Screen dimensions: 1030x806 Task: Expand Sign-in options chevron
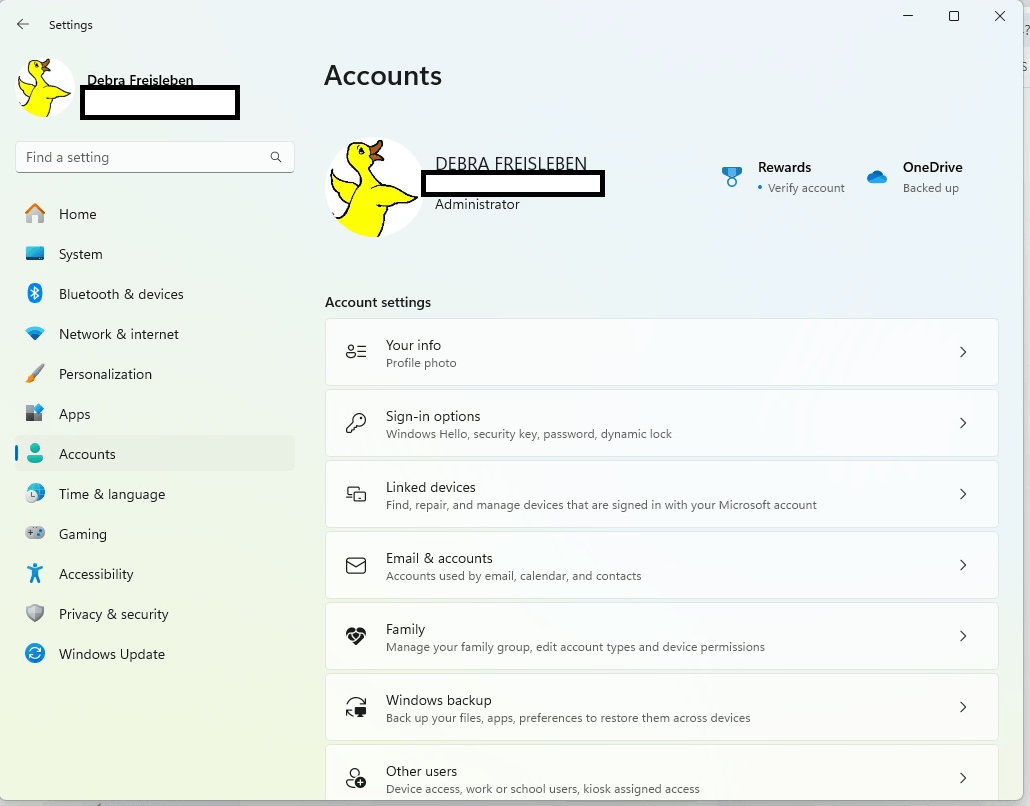click(x=963, y=423)
